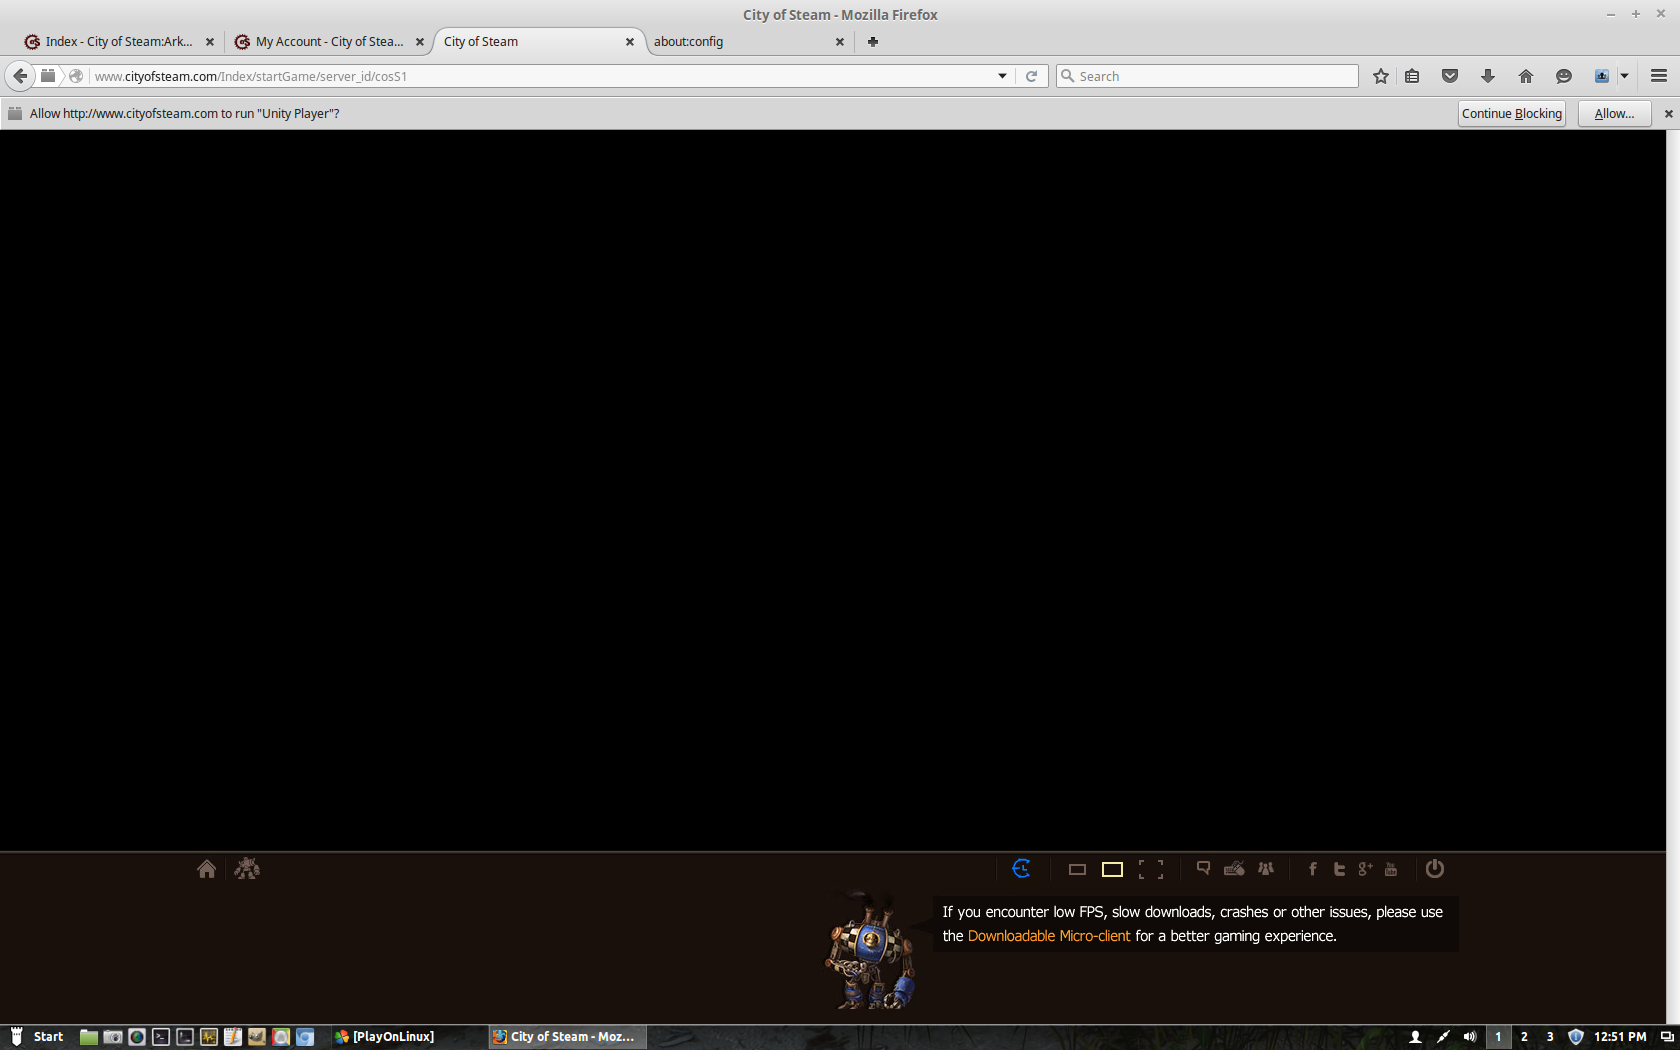
Task: Launch the screenshot camera taskbar icon
Action: (x=113, y=1037)
